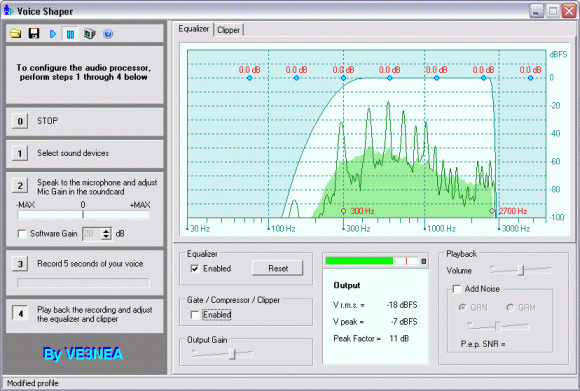Click the pause icon in the toolbar
The image size is (580, 391).
[70, 34]
